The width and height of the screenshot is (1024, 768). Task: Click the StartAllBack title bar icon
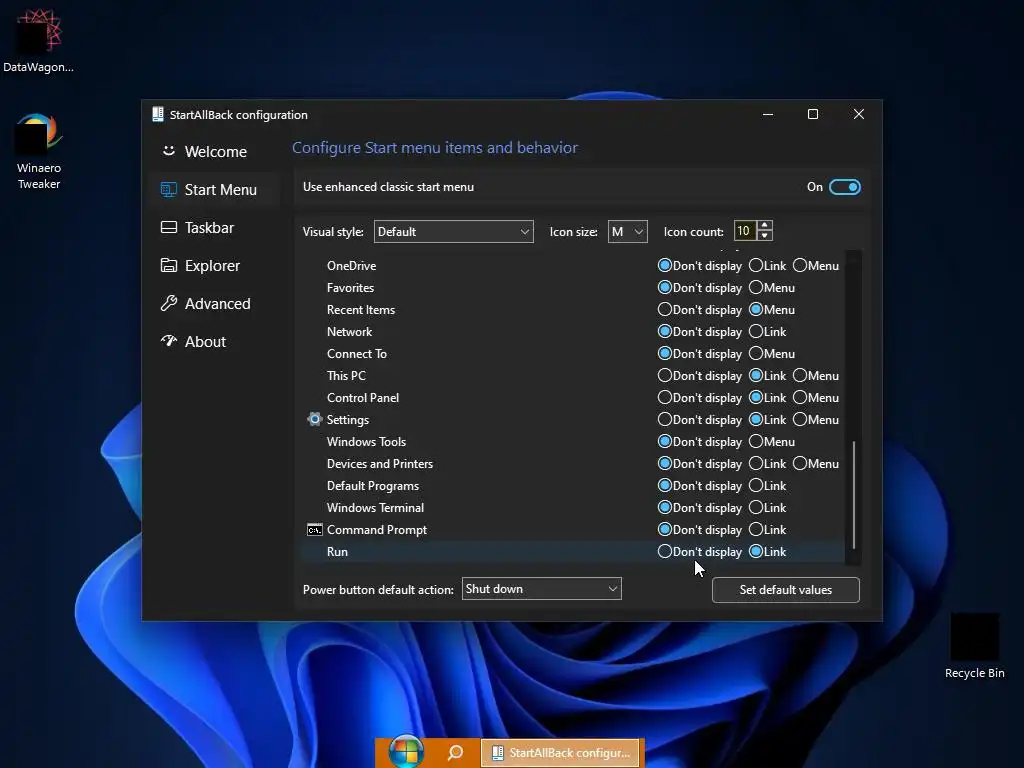(x=157, y=114)
